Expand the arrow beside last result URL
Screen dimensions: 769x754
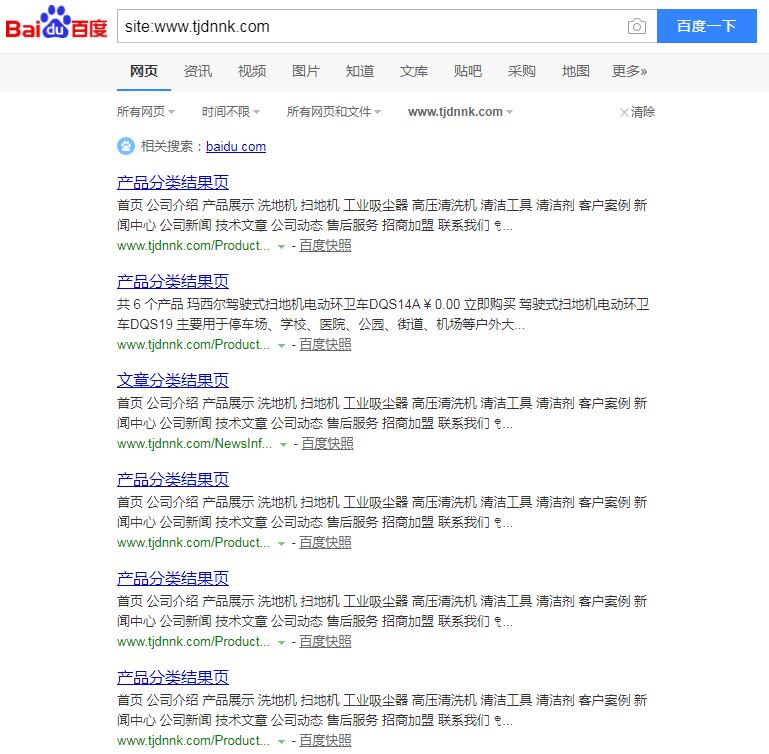[282, 742]
